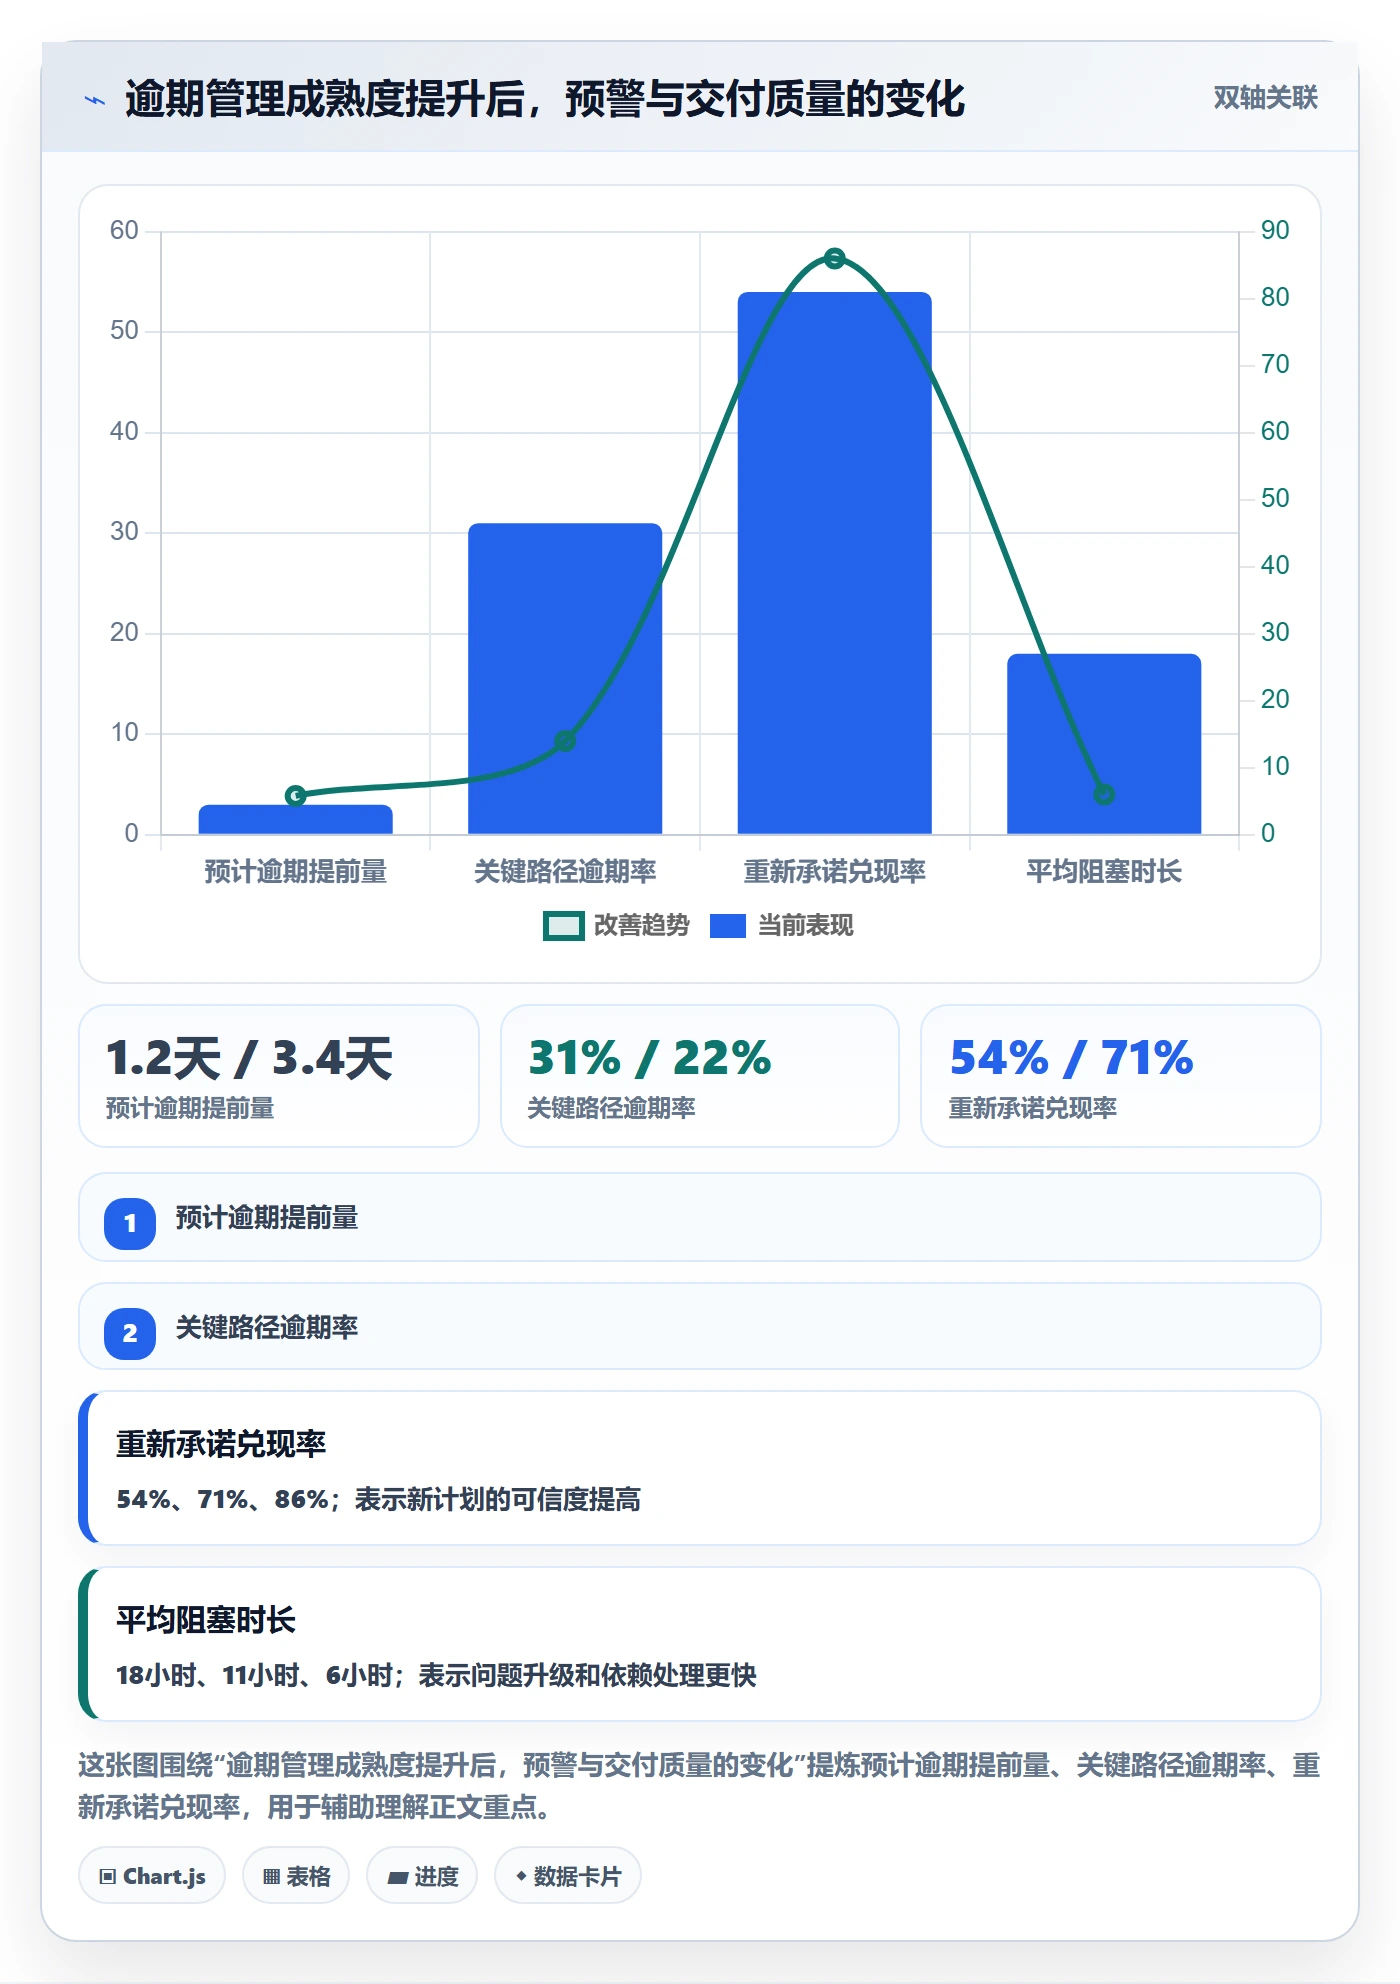This screenshot has height=1984, width=1400.
Task: Click the chart title 逾期管理成熟度提升后
Action: (x=544, y=99)
